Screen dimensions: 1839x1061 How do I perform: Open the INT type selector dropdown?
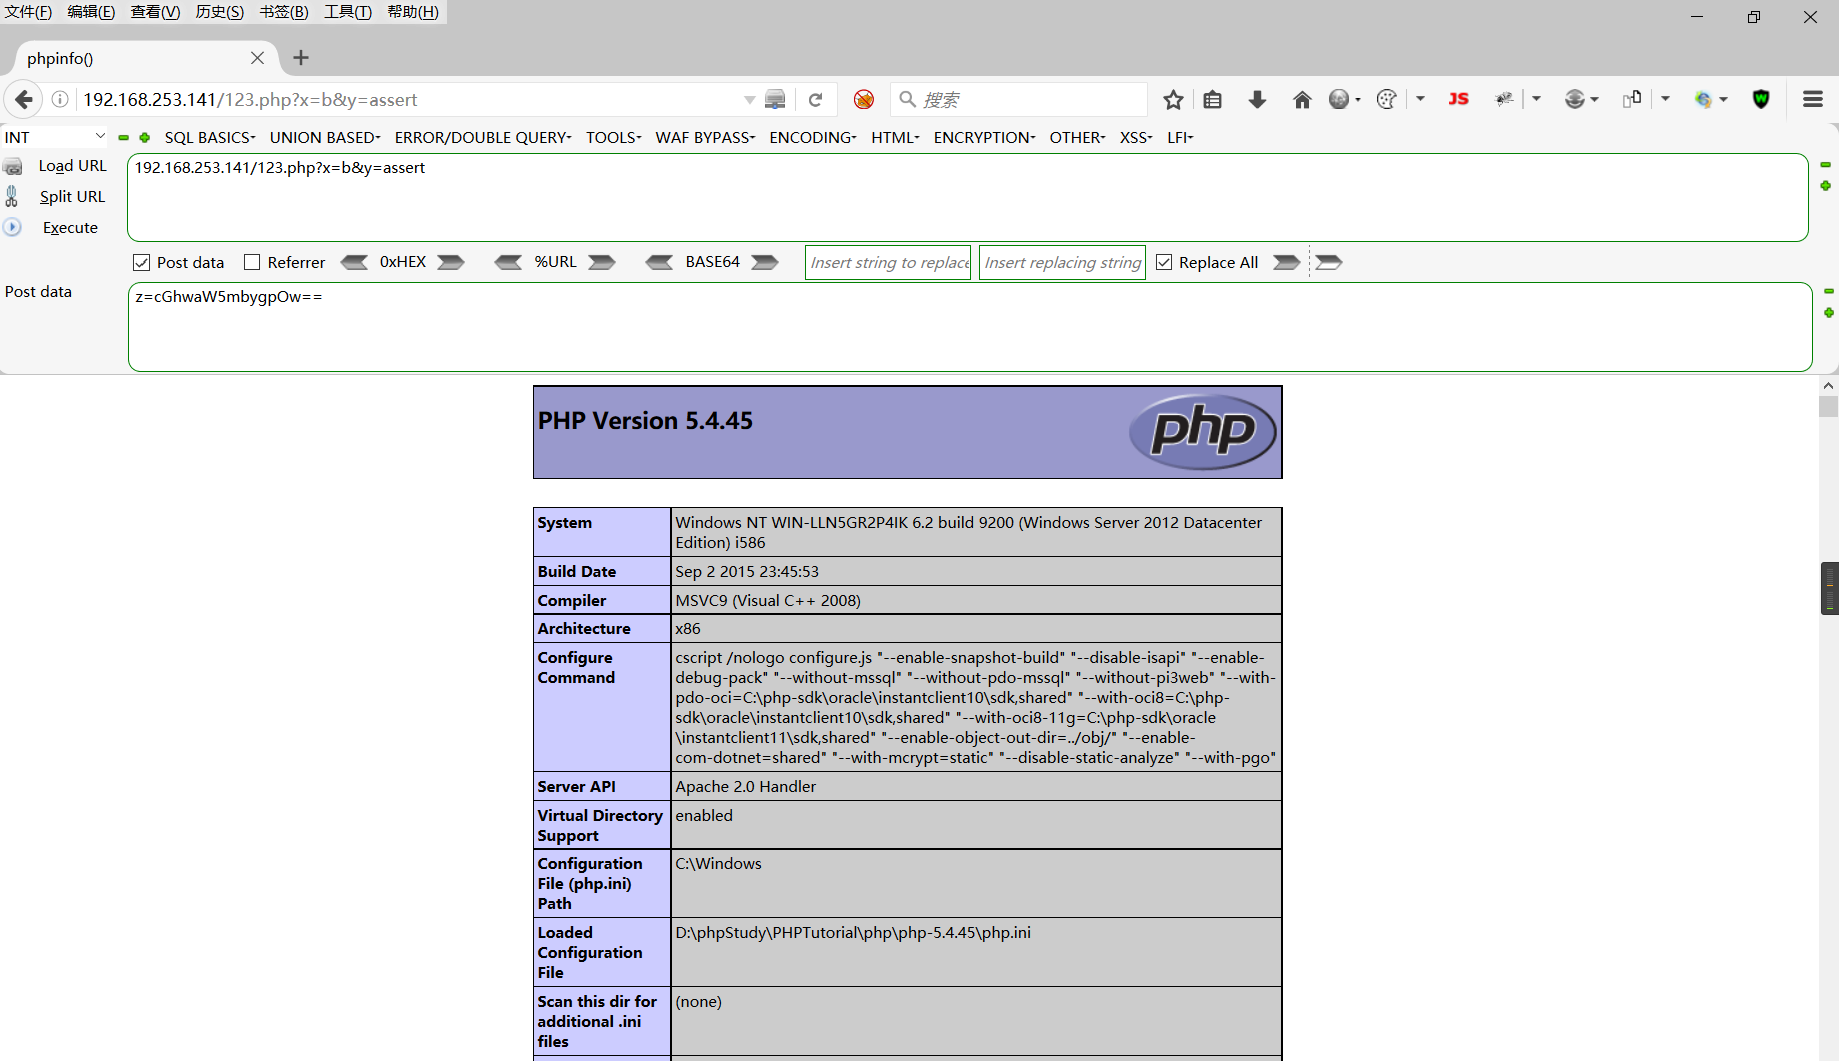click(x=55, y=137)
